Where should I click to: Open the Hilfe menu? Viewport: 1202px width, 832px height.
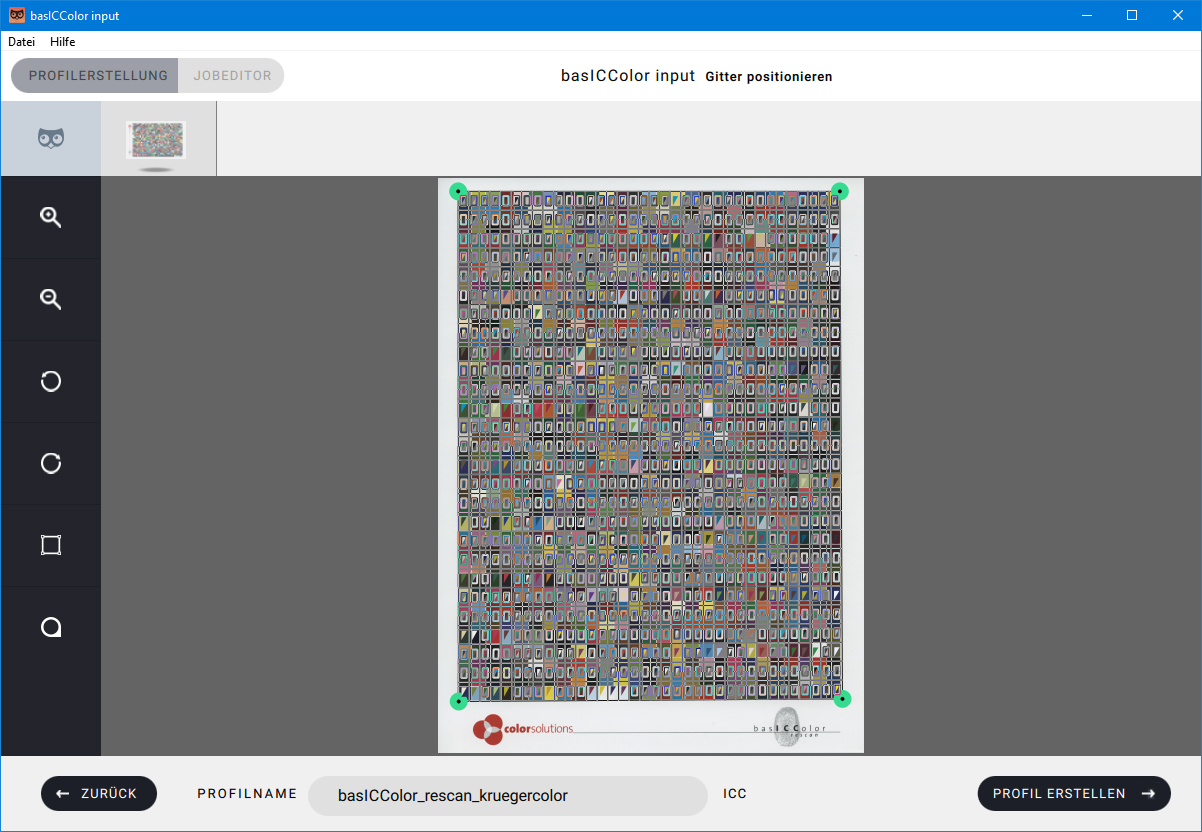pos(63,42)
